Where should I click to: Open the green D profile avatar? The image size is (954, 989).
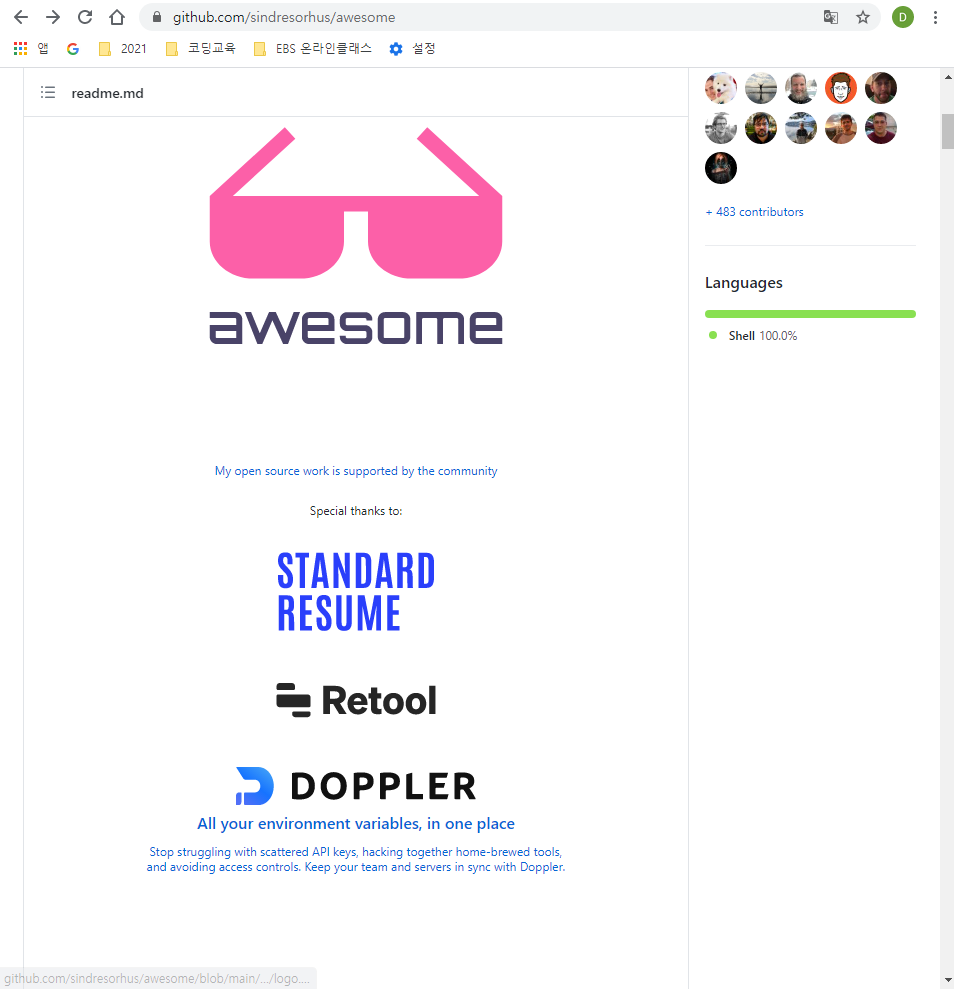coord(902,17)
